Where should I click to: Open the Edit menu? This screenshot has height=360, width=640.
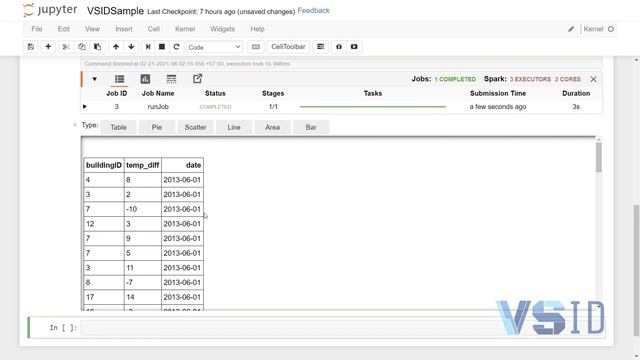click(x=64, y=29)
